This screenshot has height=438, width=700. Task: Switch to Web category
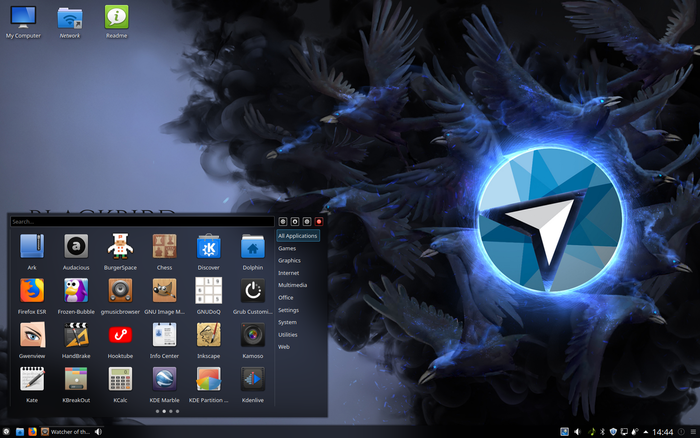pos(284,346)
